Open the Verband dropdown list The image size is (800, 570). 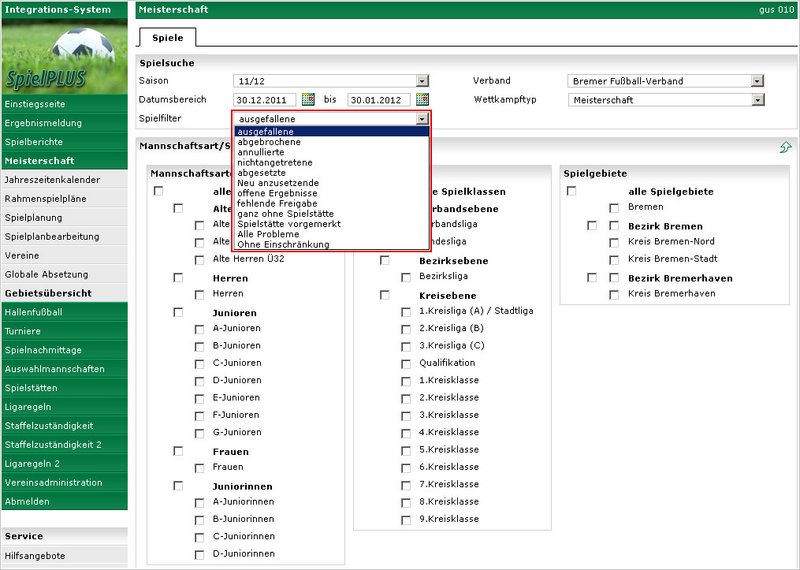point(757,81)
